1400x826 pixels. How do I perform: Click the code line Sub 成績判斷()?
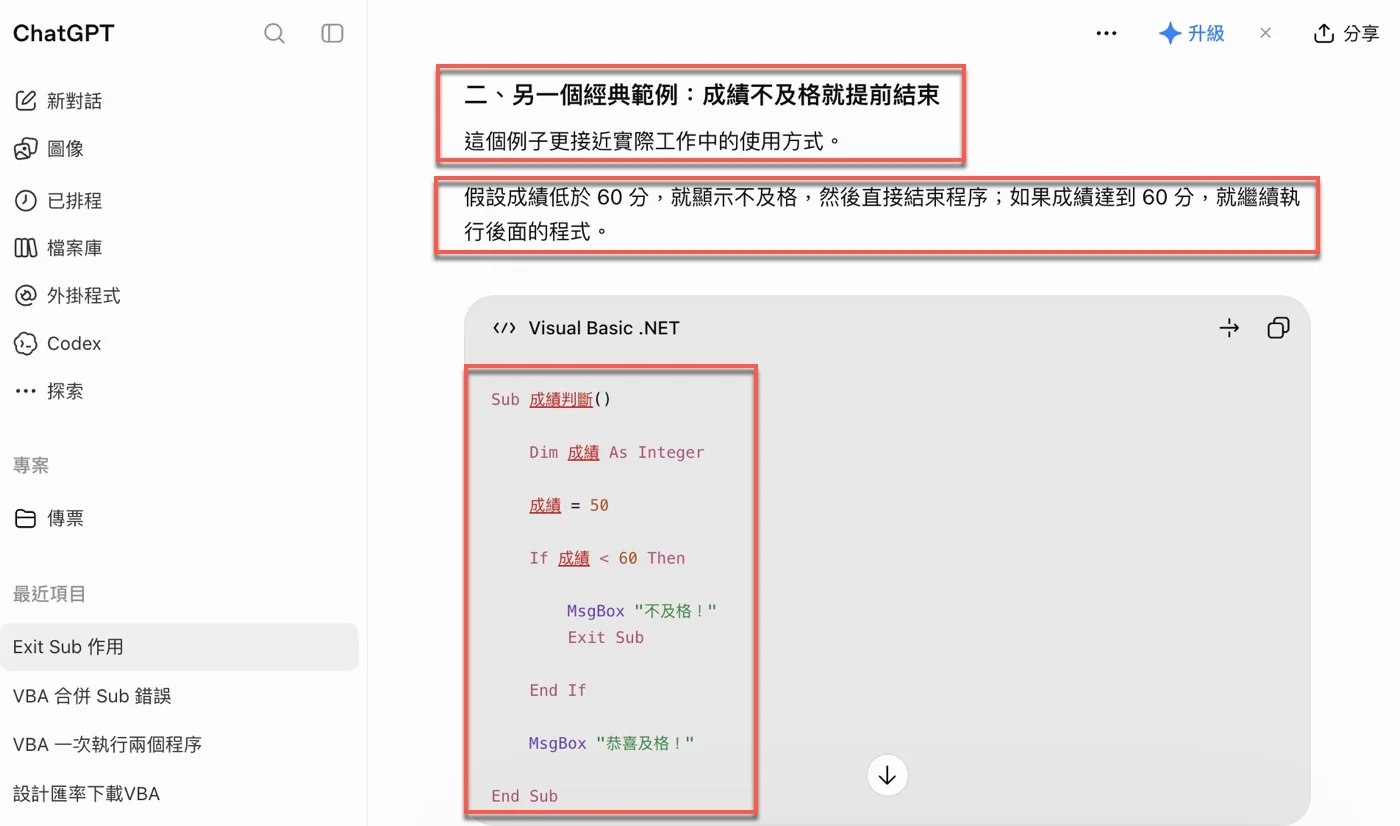pos(551,399)
